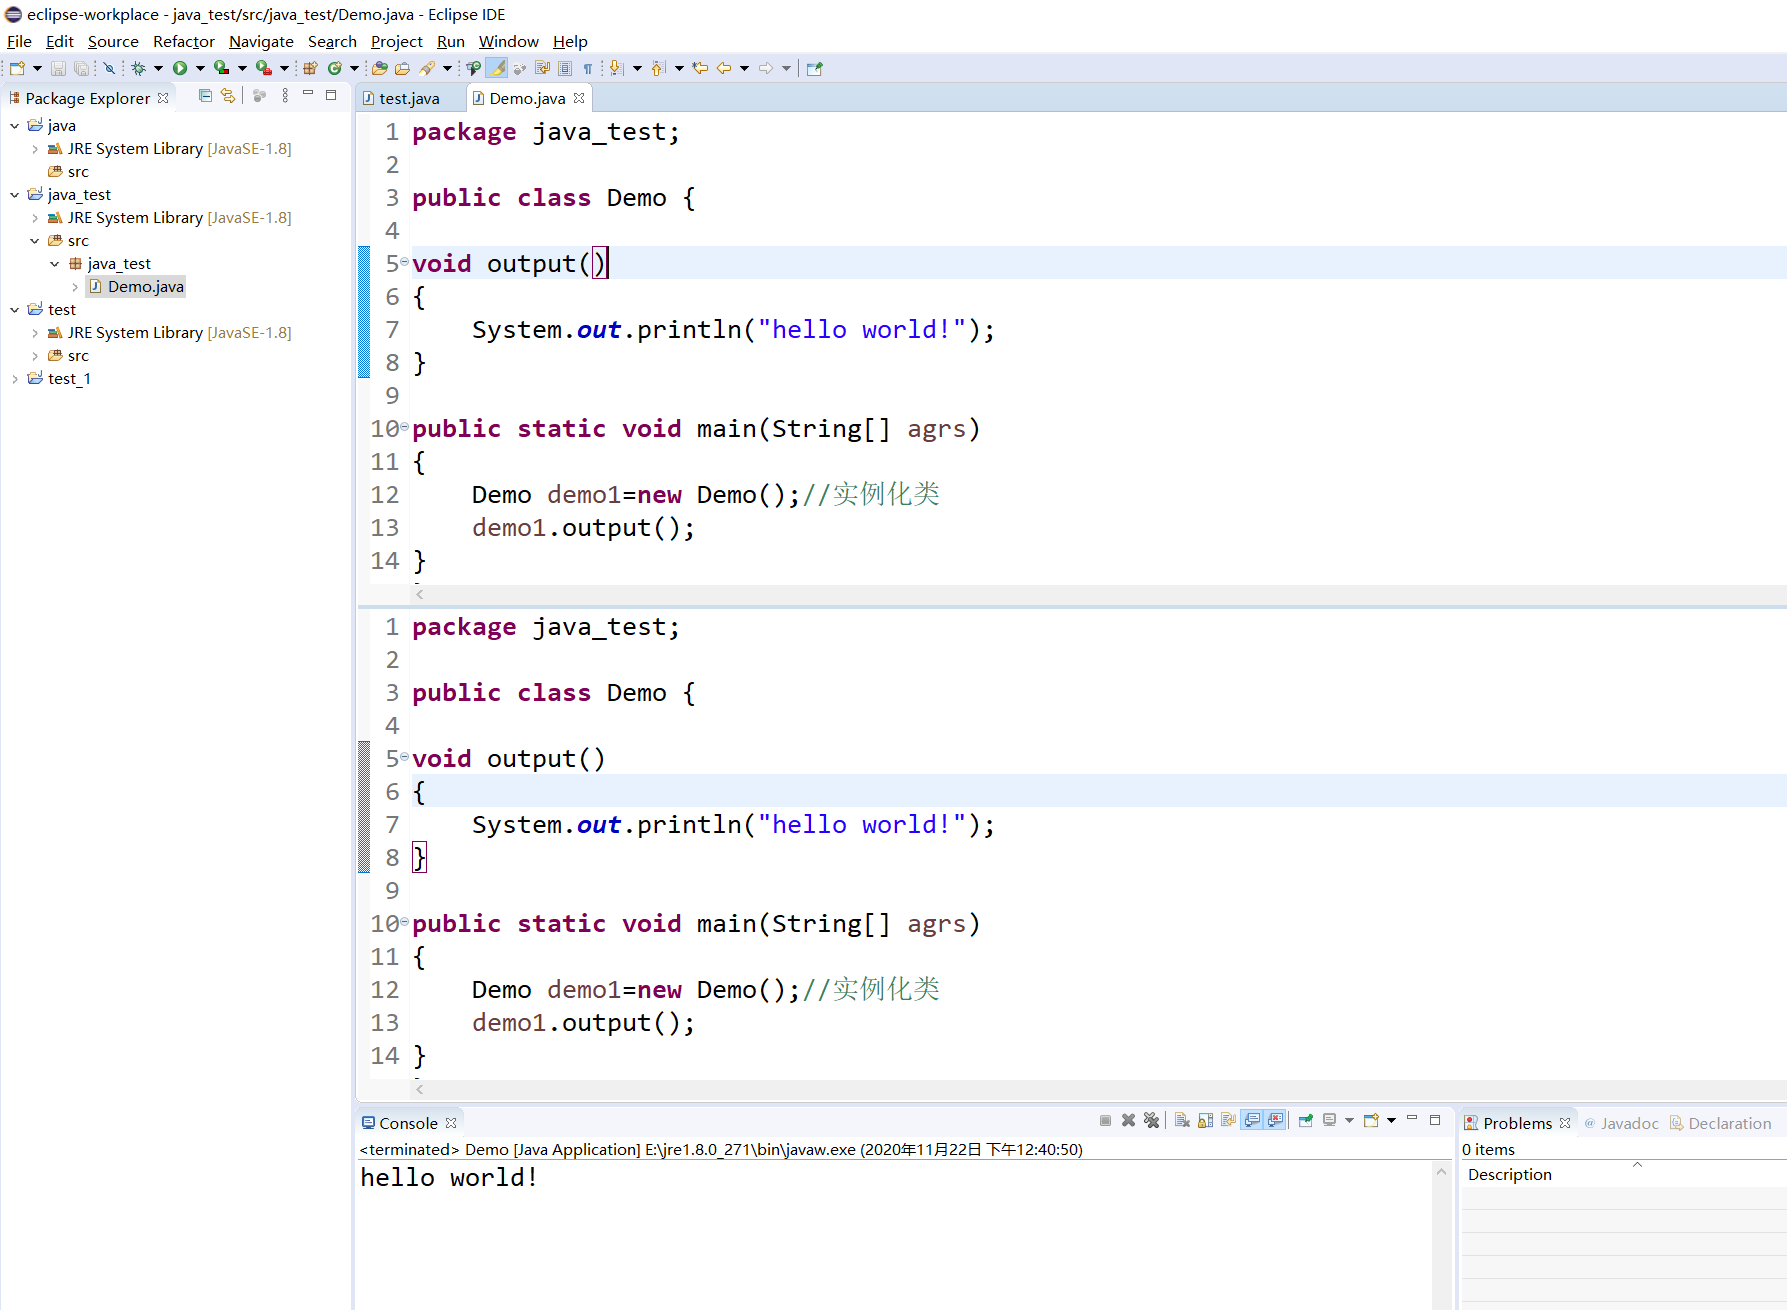This screenshot has width=1787, height=1310.
Task: Click Display Selected Console icon
Action: tap(1329, 1120)
